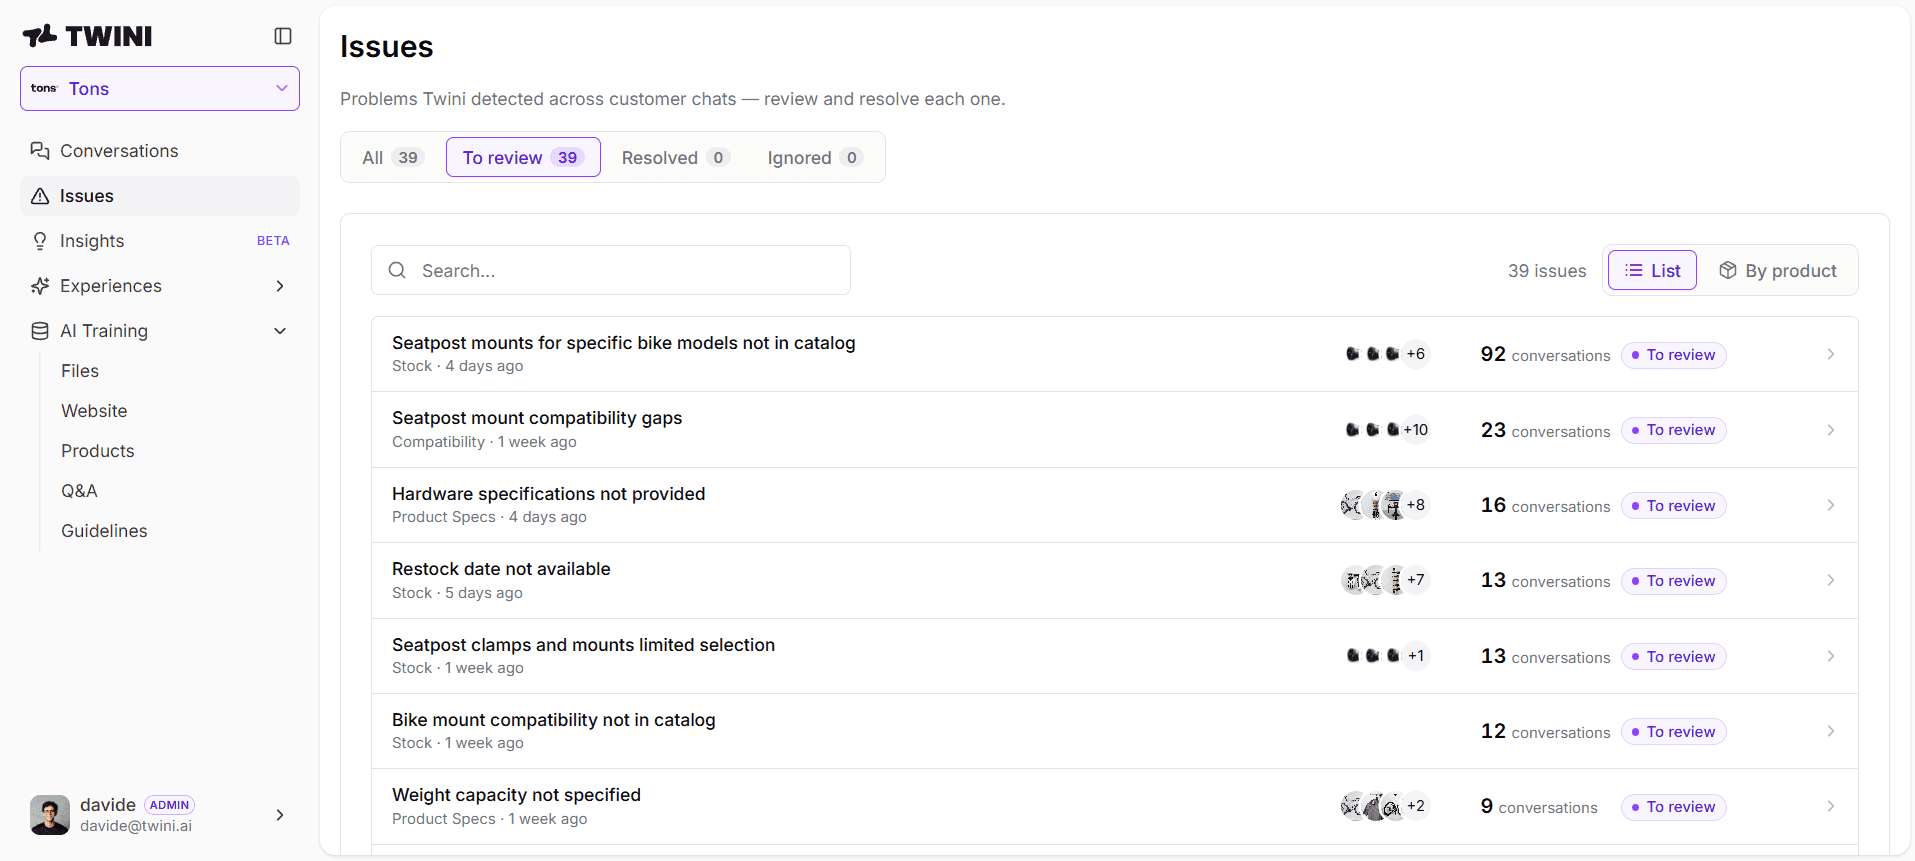
Task: Click To review badge on Weight capacity row
Action: 1673,806
